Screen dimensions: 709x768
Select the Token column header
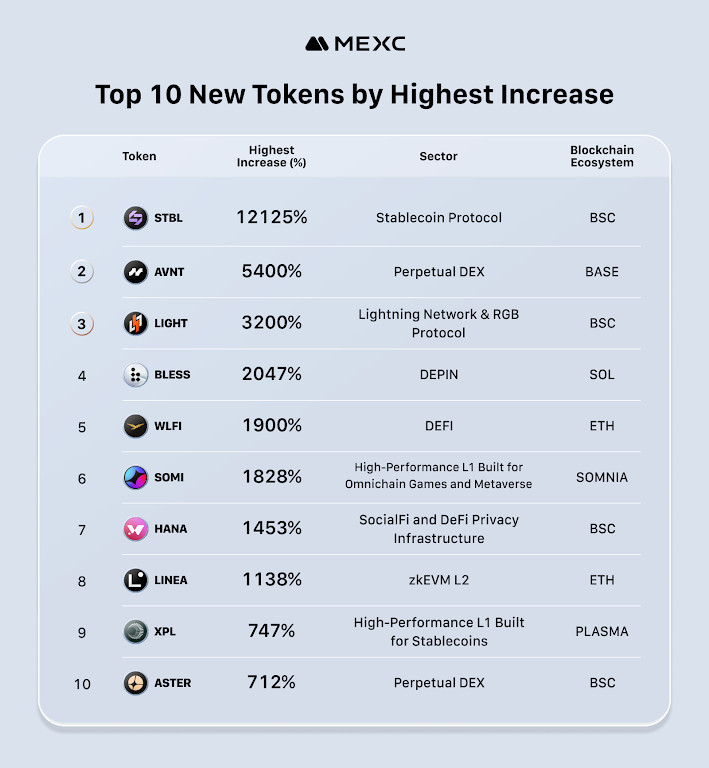click(139, 156)
